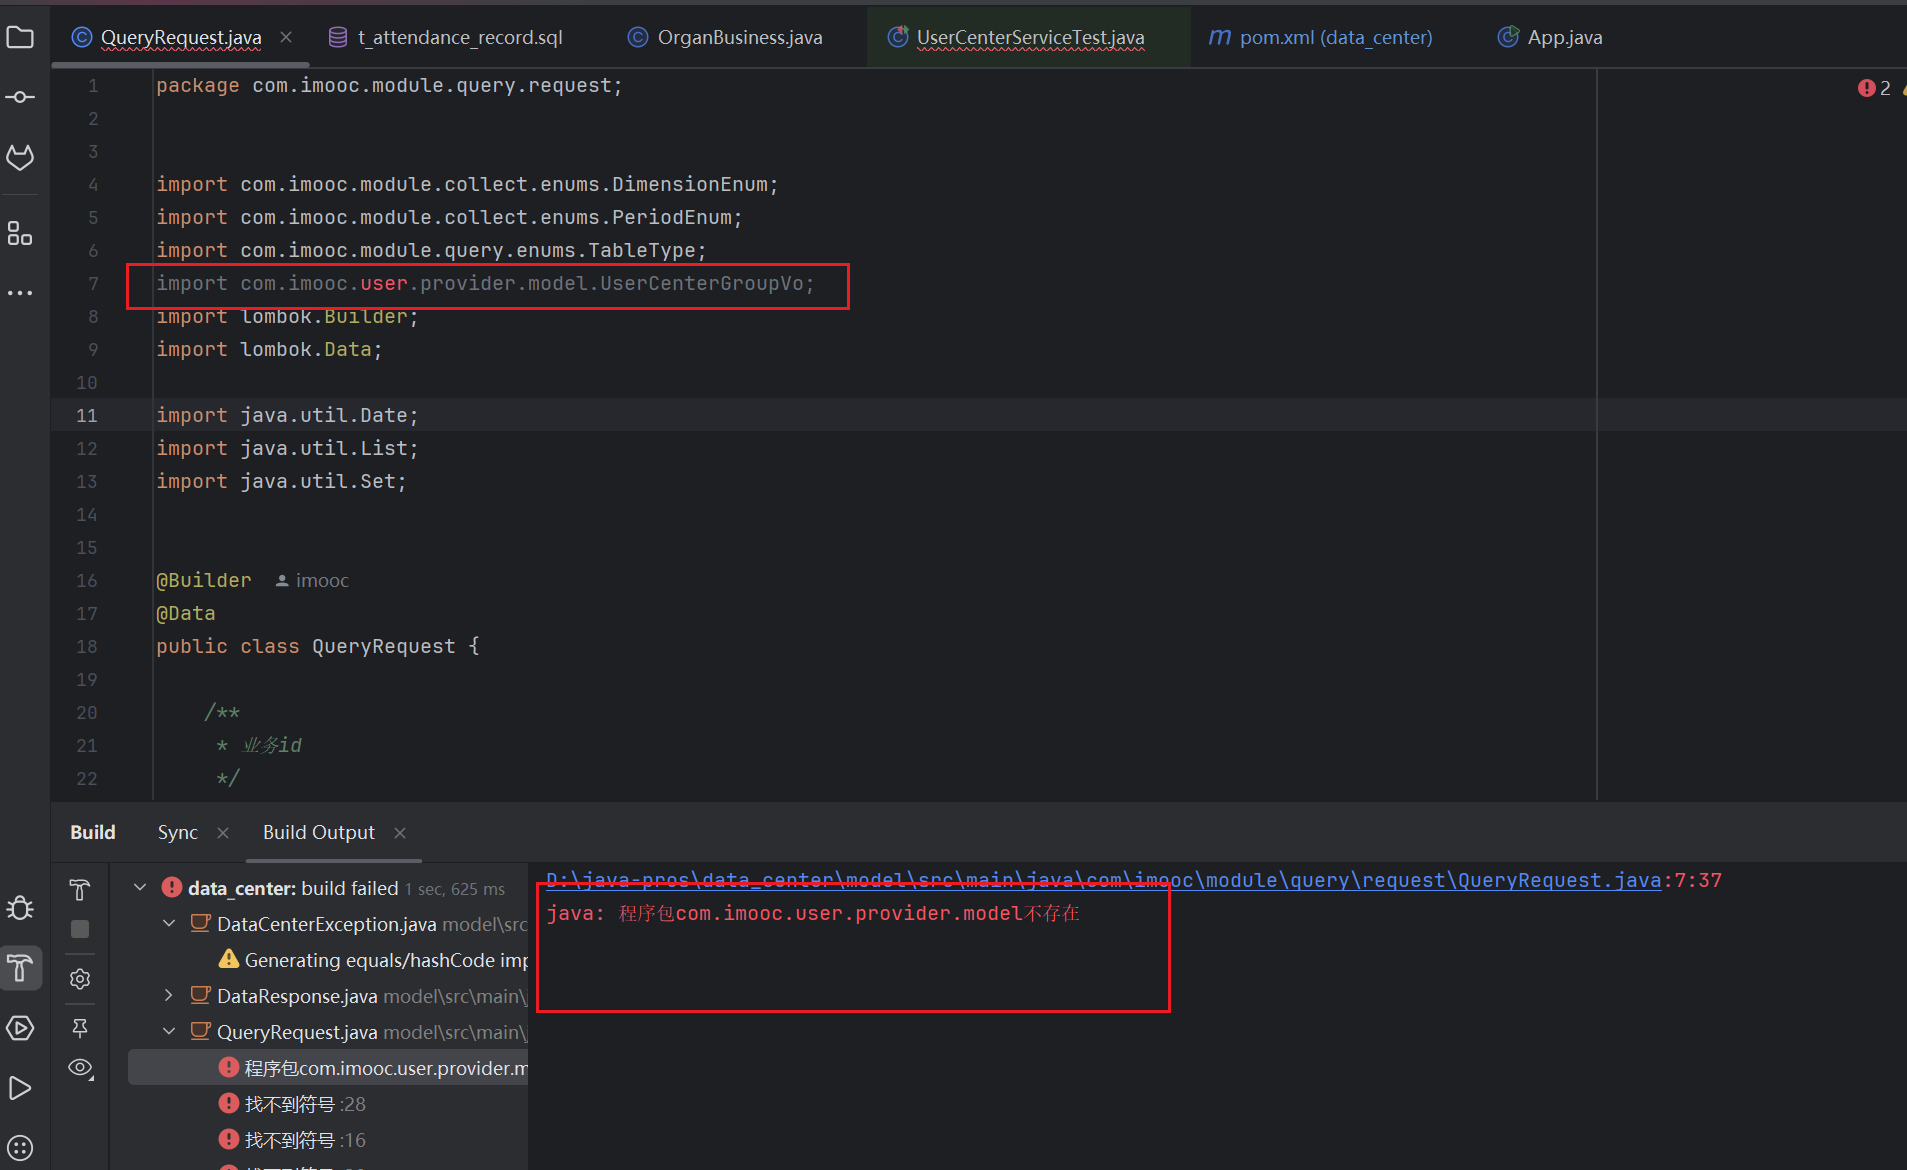
Task: Open the Structure tool window icon
Action: 20,233
